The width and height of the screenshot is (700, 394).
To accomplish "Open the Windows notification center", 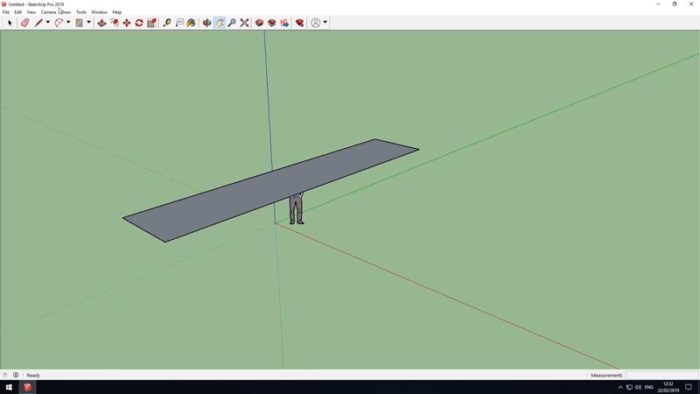I will [x=688, y=387].
